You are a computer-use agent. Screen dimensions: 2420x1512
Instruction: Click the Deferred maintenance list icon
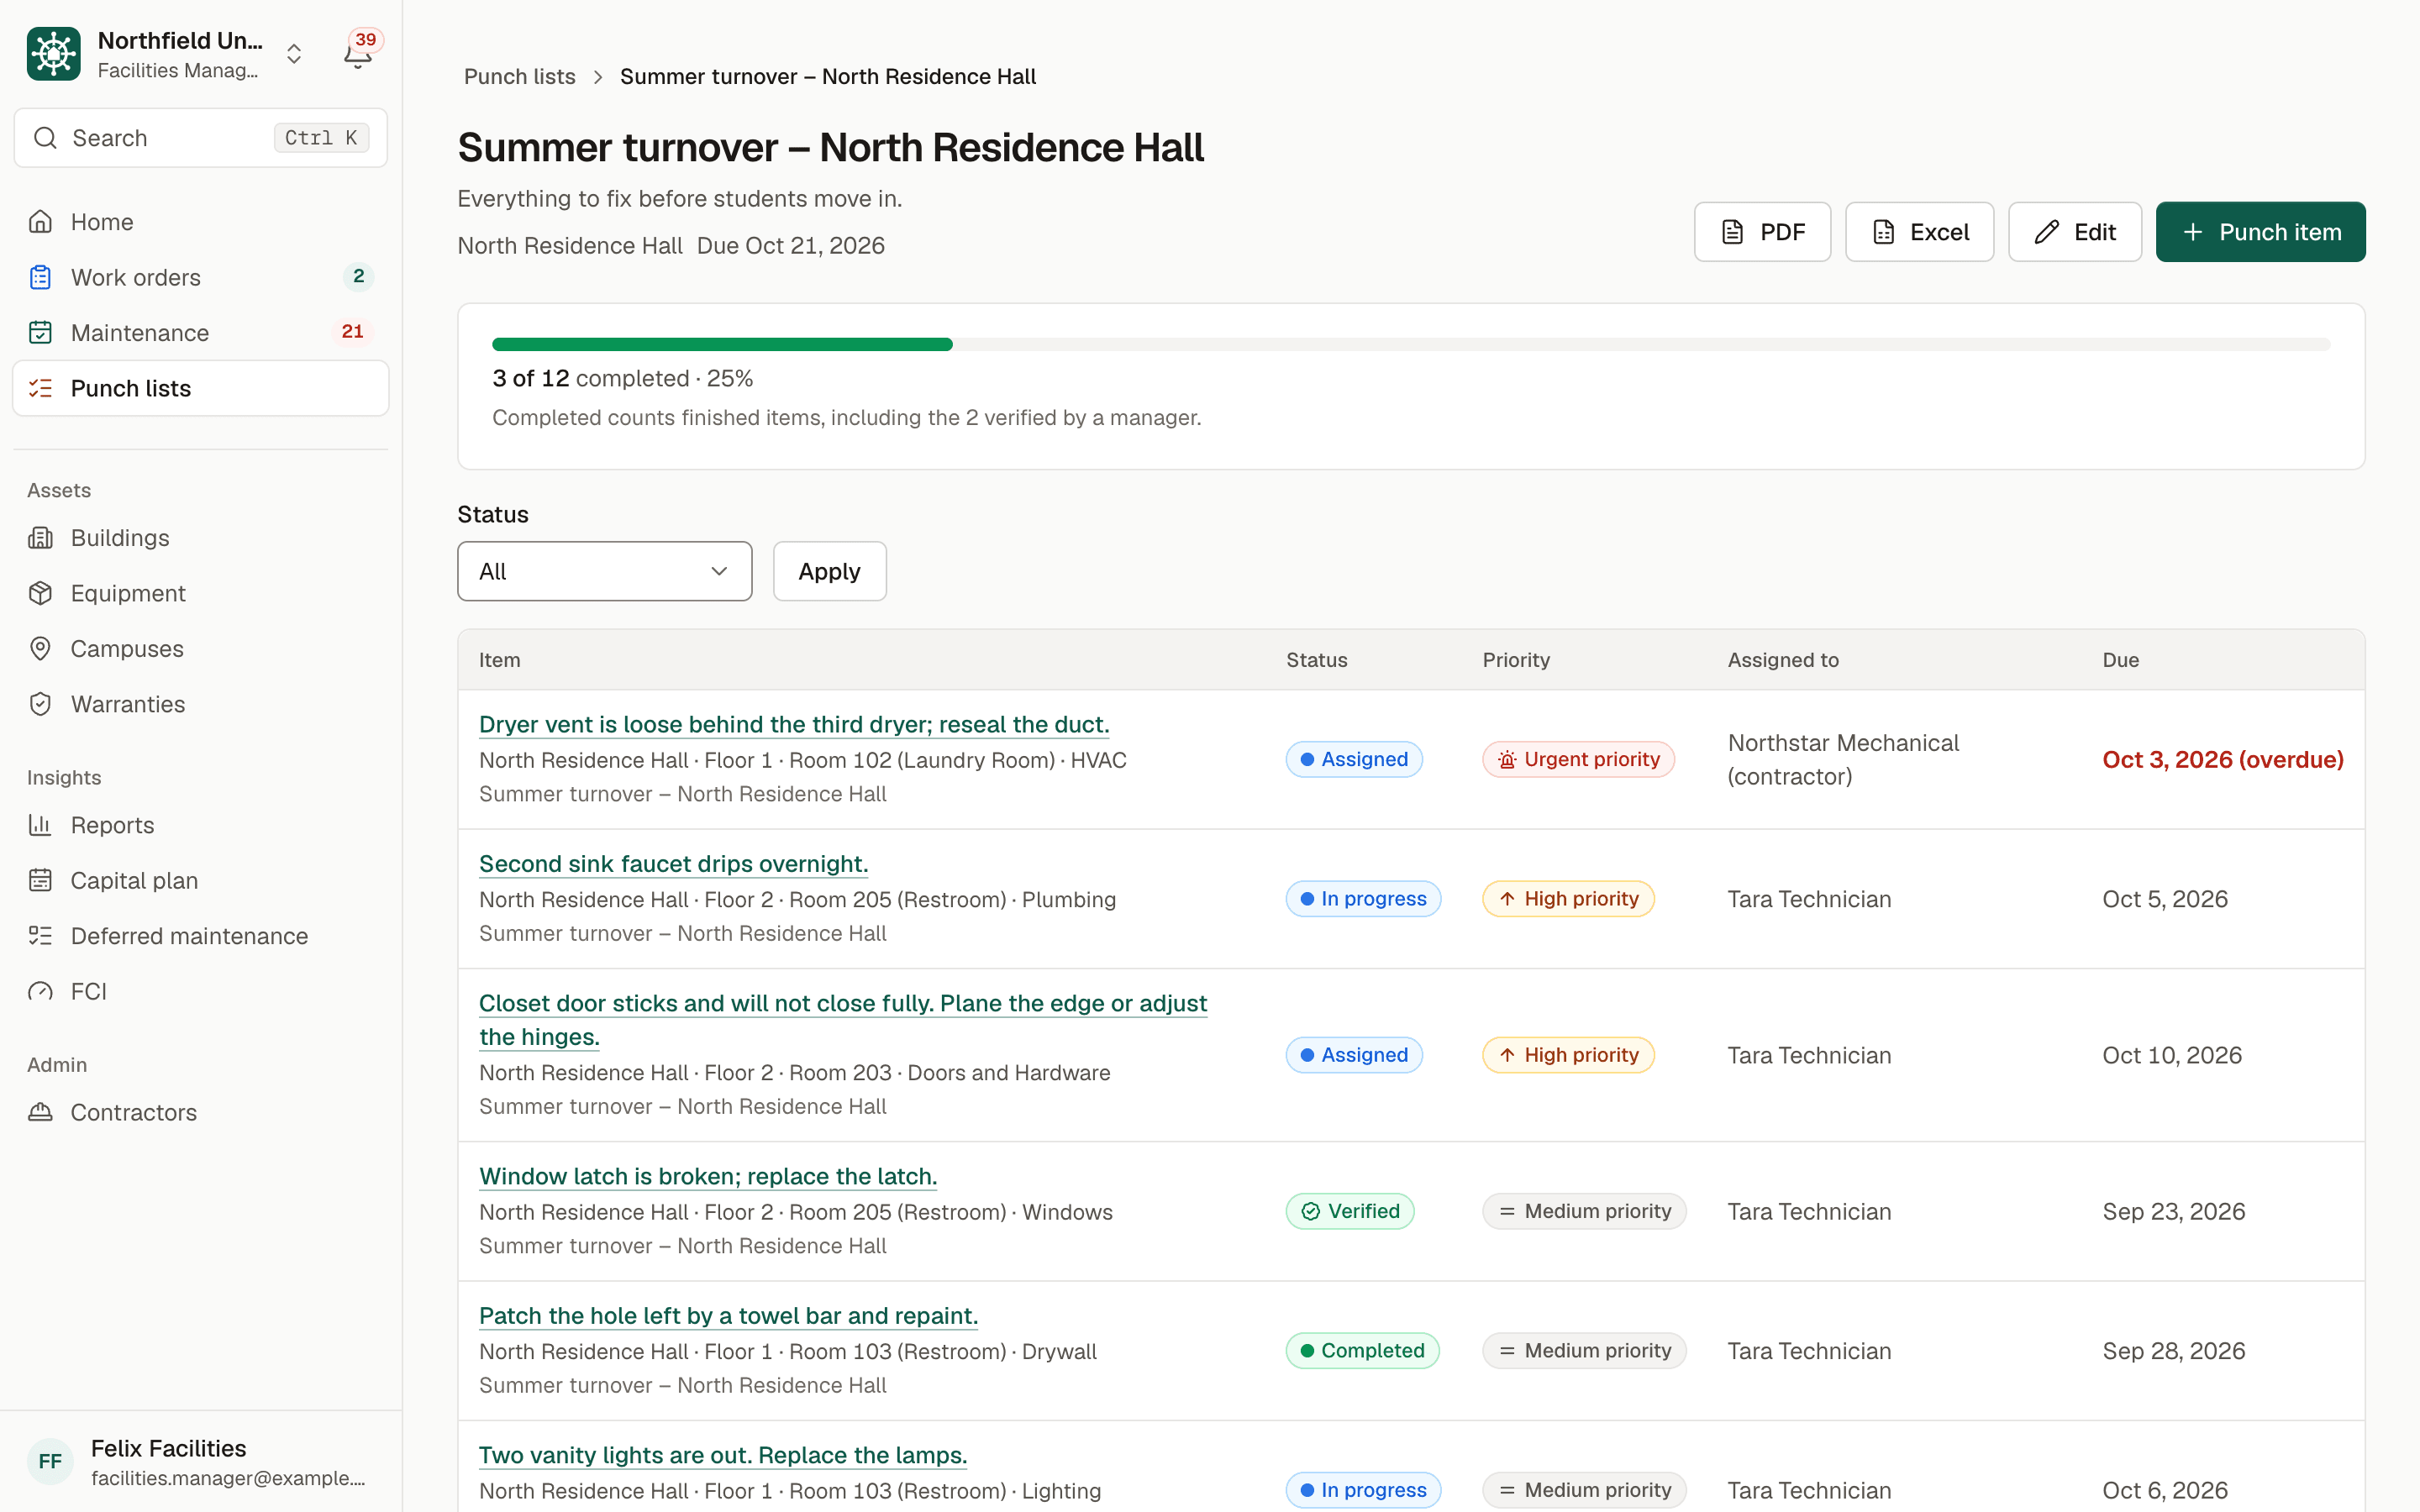40,936
